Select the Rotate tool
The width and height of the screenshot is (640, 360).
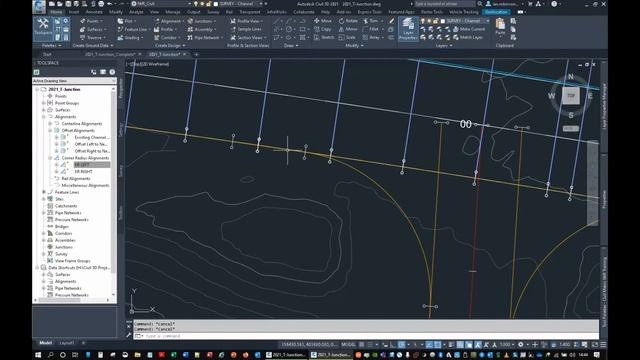348,21
